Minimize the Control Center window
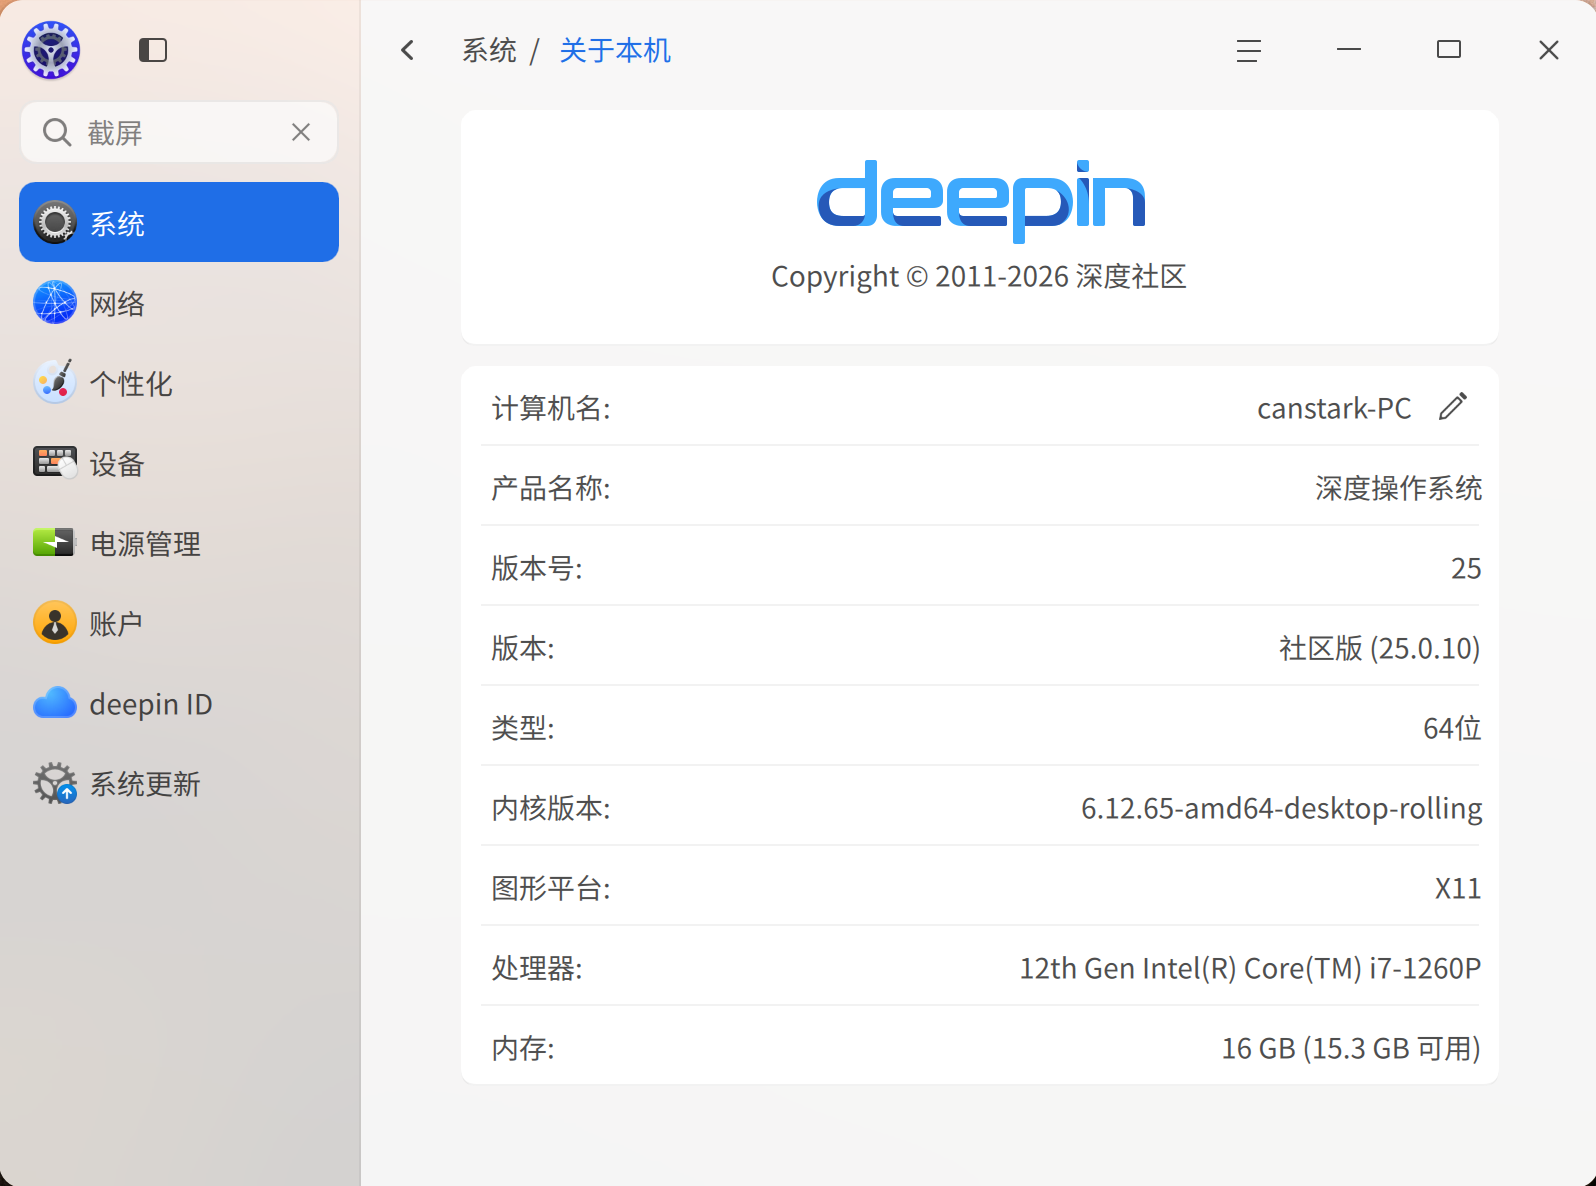Image resolution: width=1596 pixels, height=1186 pixels. point(1349,49)
